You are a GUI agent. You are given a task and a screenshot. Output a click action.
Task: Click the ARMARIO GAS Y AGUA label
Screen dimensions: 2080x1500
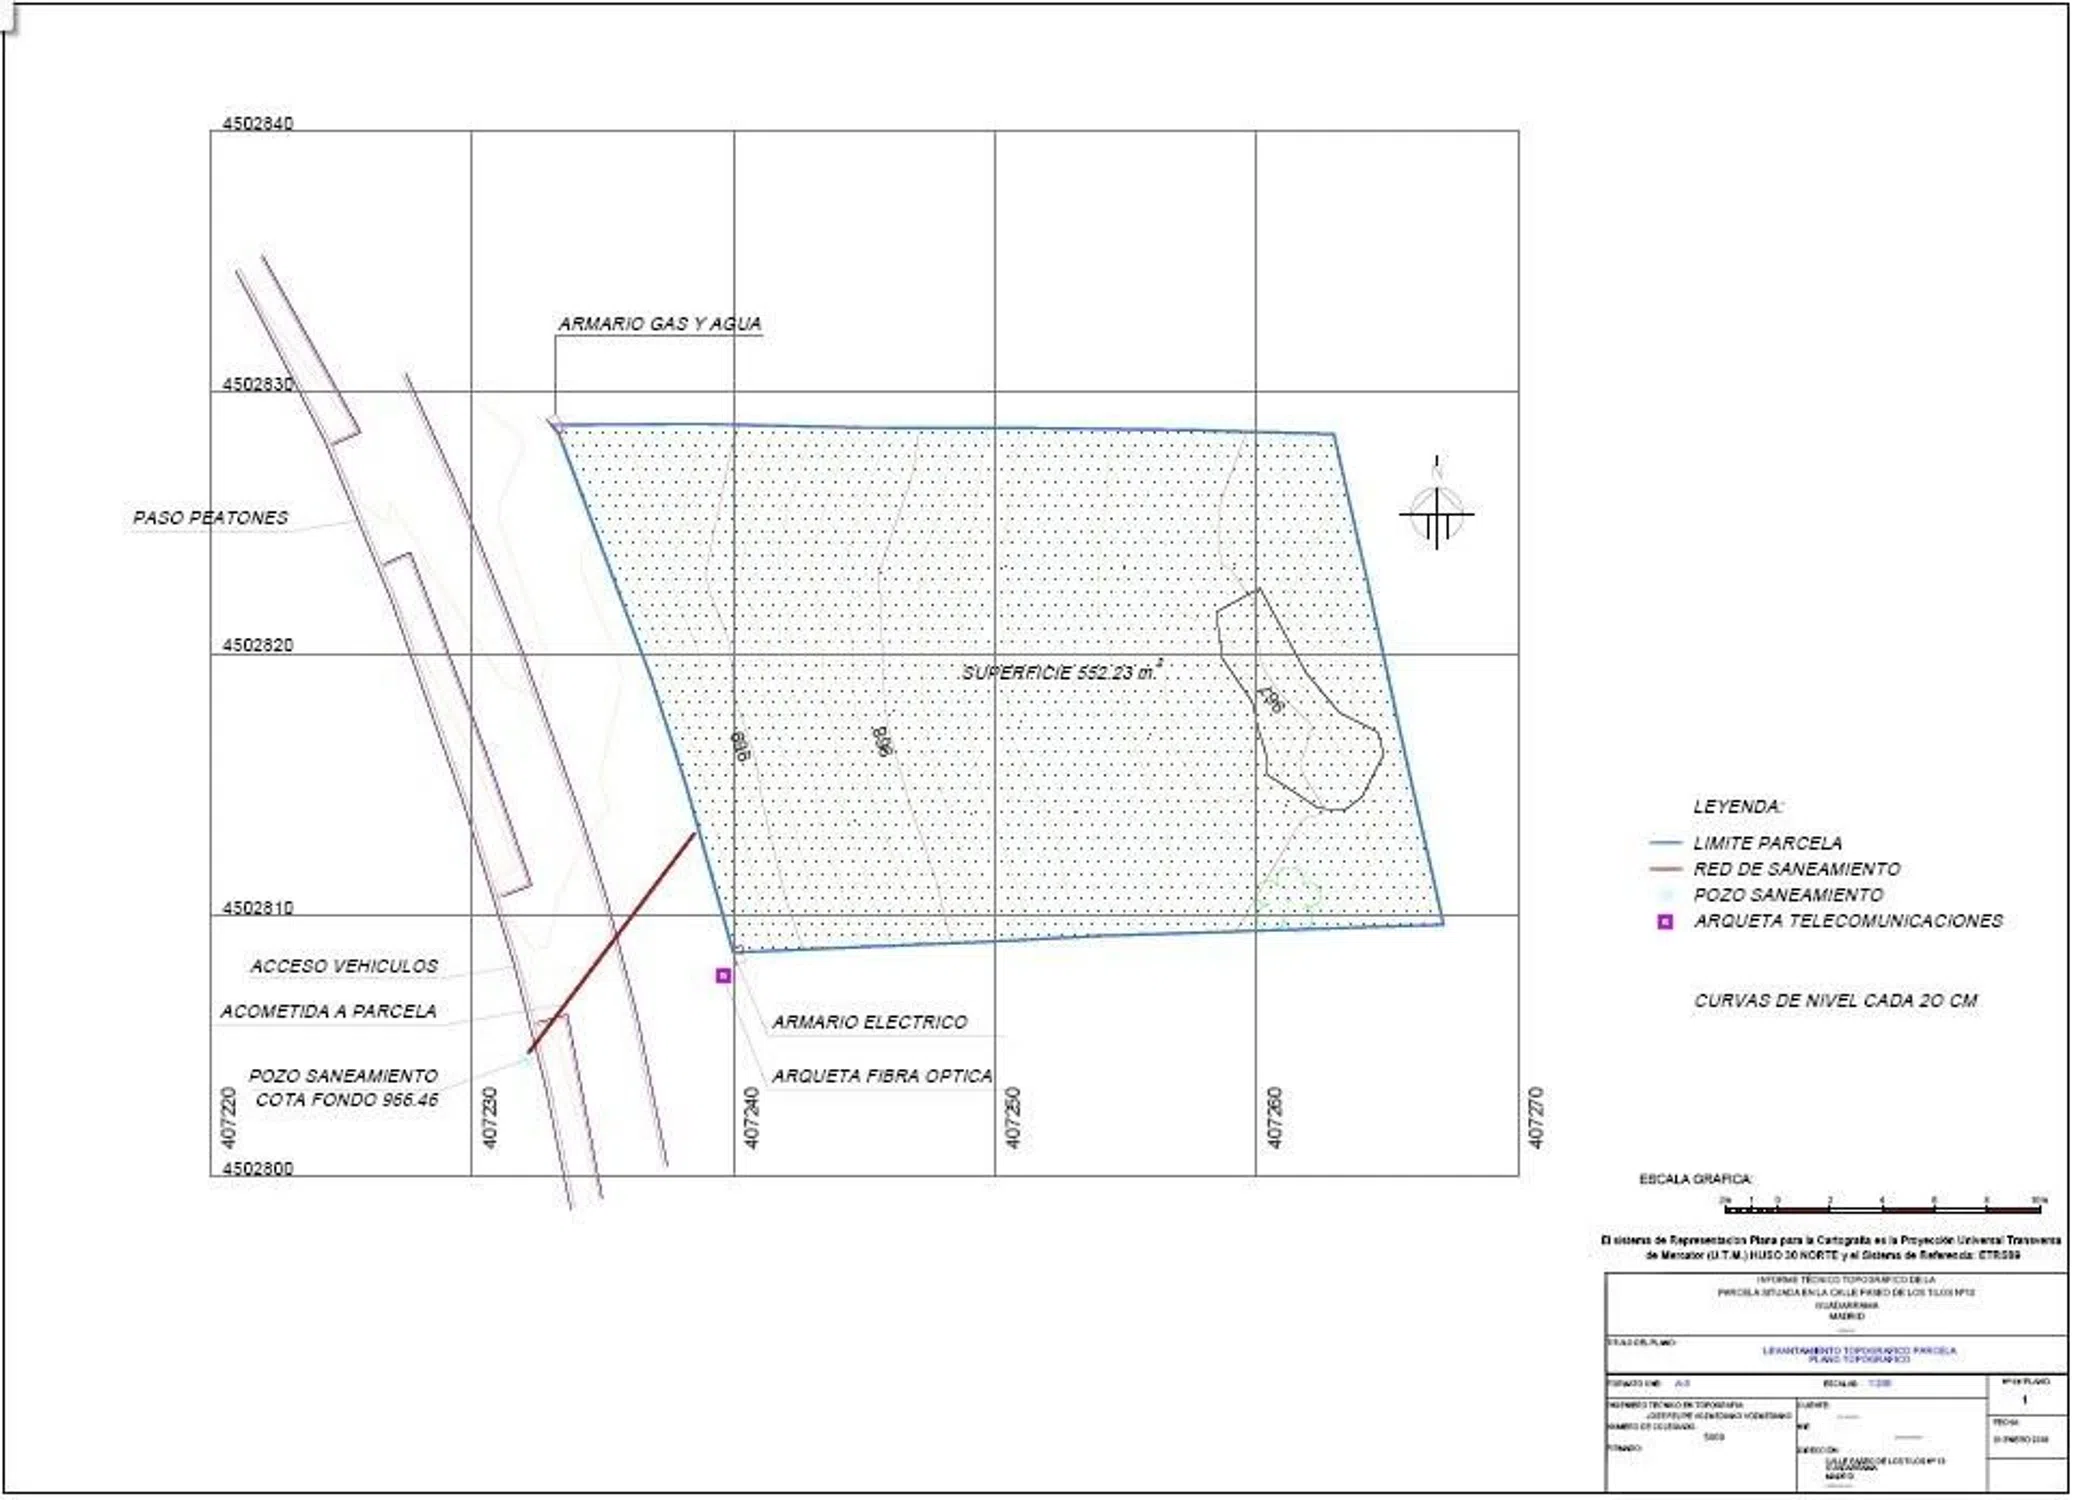tap(659, 324)
